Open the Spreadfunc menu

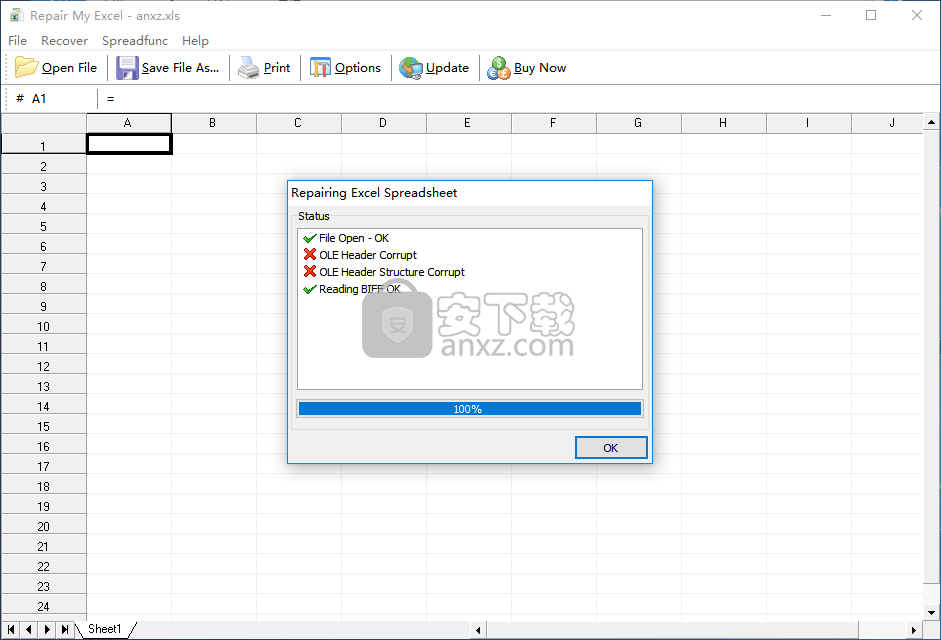click(135, 40)
